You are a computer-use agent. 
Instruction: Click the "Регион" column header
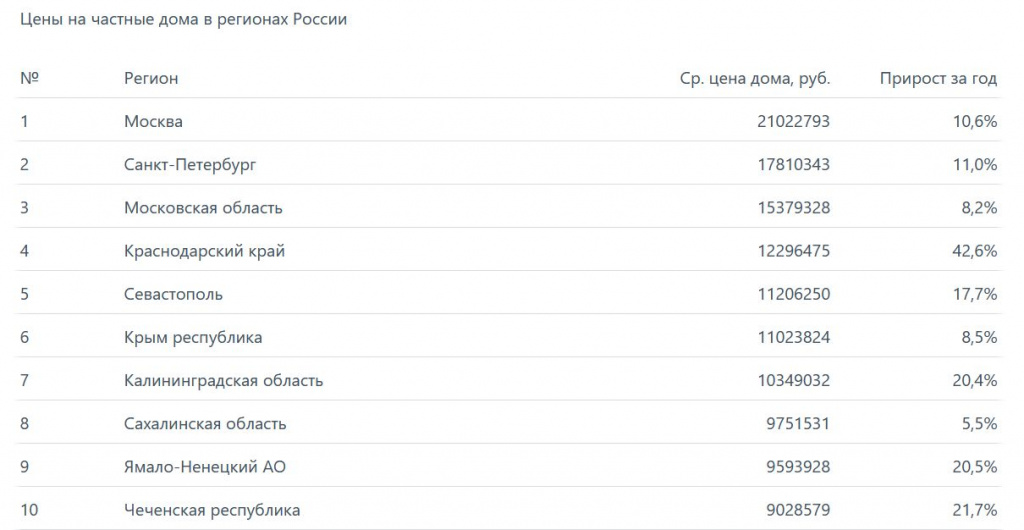point(151,78)
